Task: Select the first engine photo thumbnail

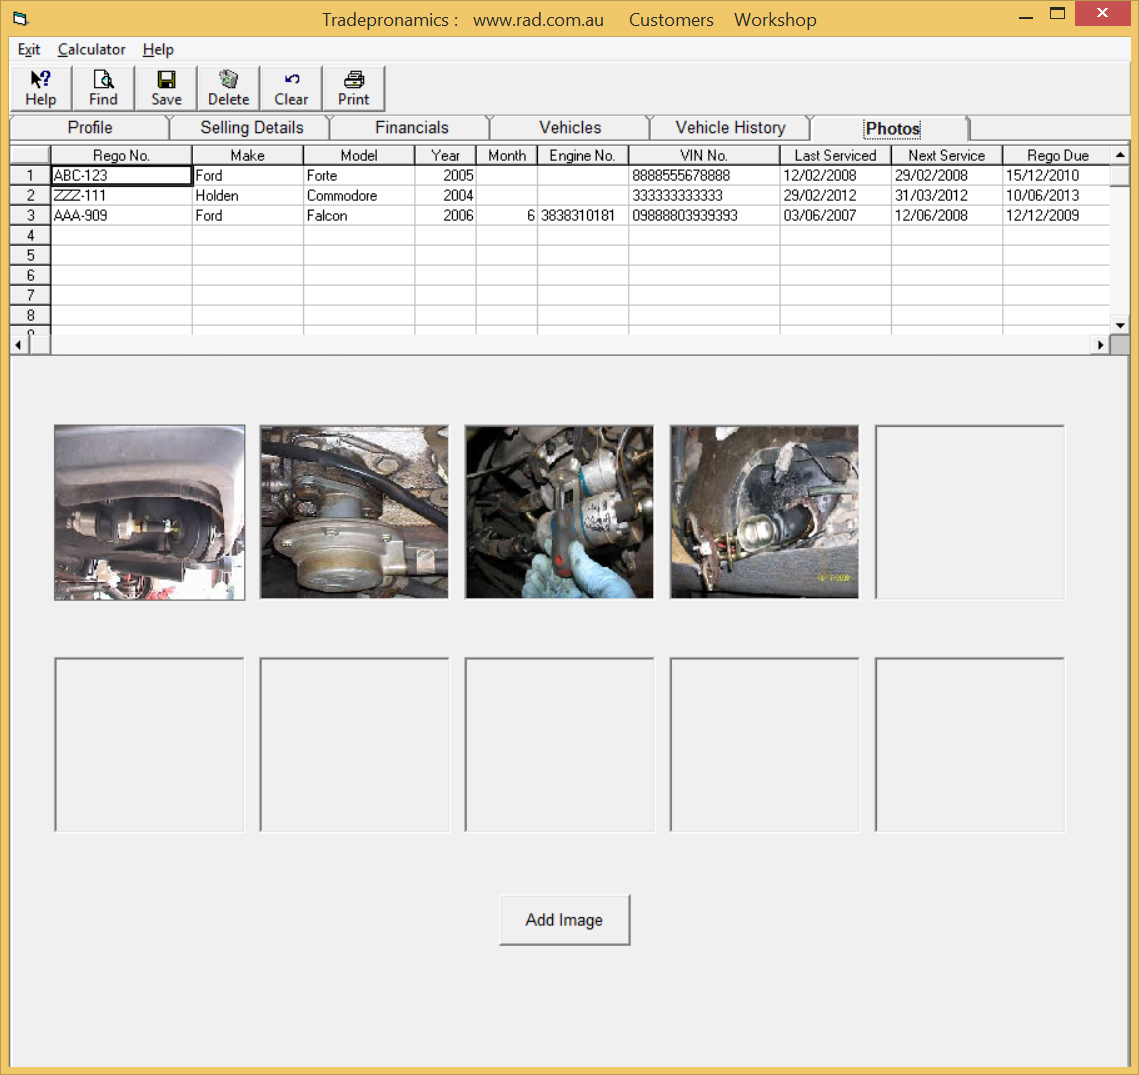Action: [x=149, y=512]
